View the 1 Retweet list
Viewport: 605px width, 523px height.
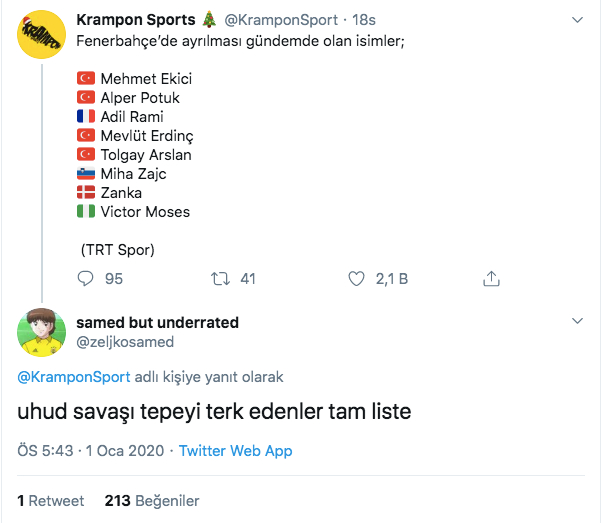point(51,500)
